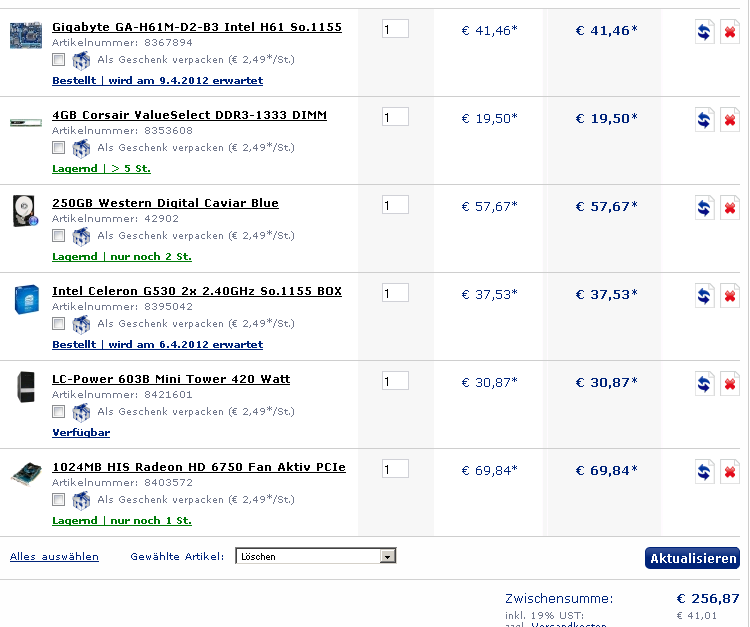Refresh the HIS Radeon HD 6750 row

click(x=704, y=472)
